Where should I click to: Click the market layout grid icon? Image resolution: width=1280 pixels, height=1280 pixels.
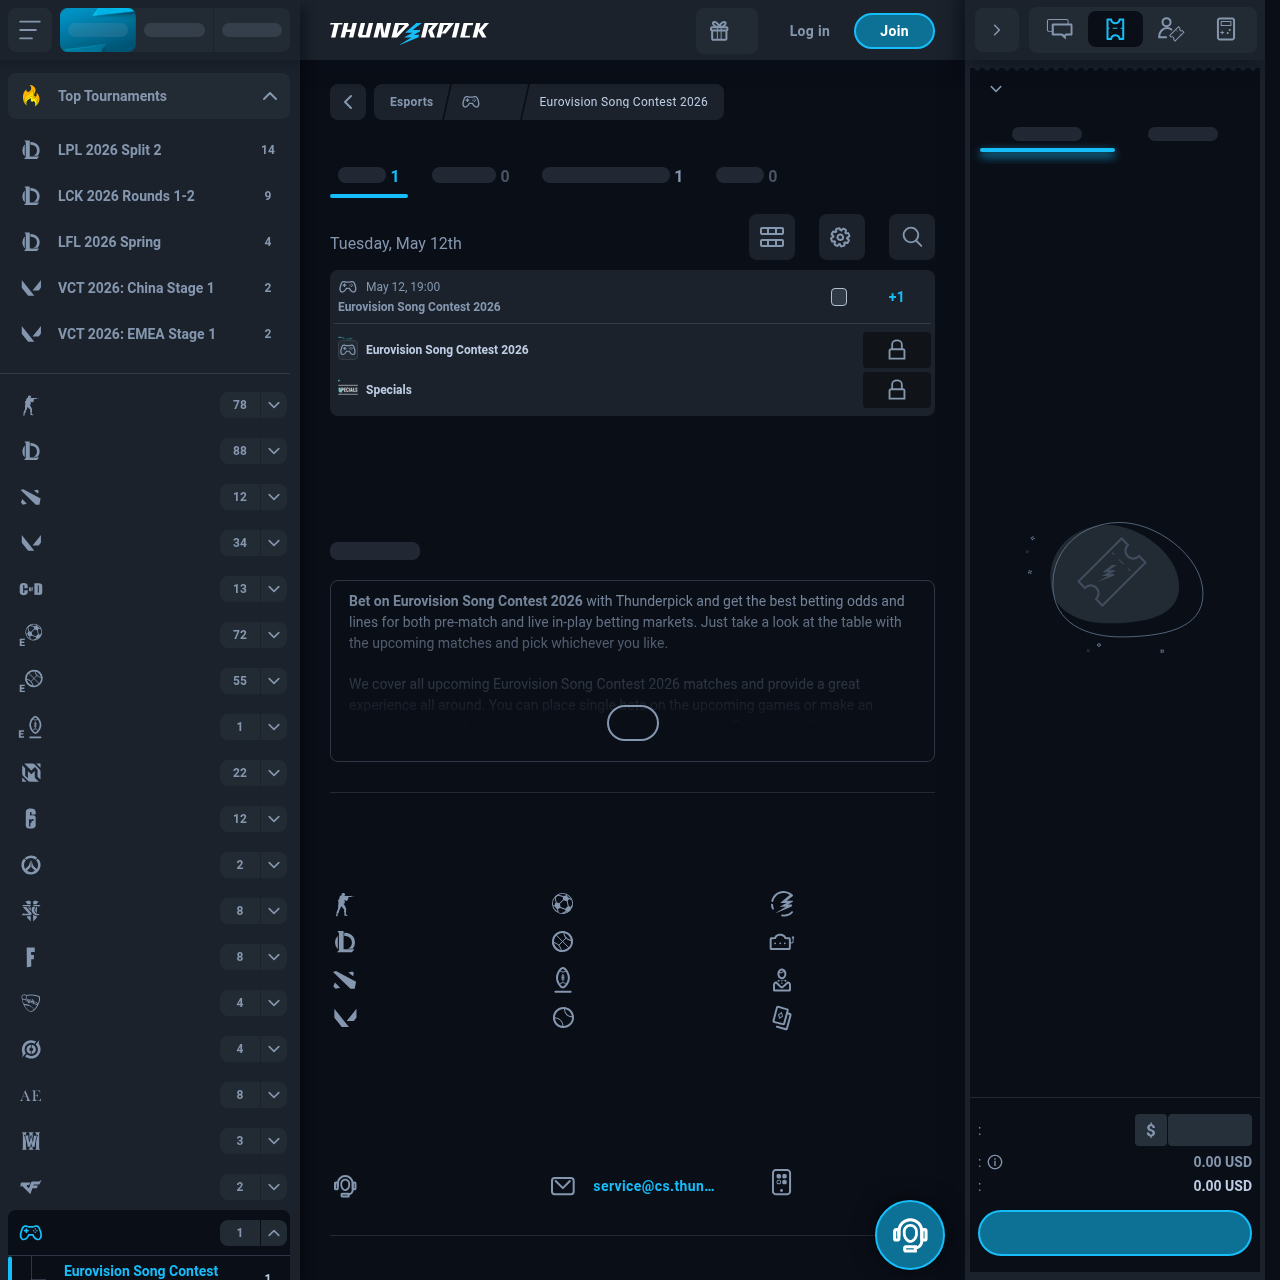(x=772, y=237)
